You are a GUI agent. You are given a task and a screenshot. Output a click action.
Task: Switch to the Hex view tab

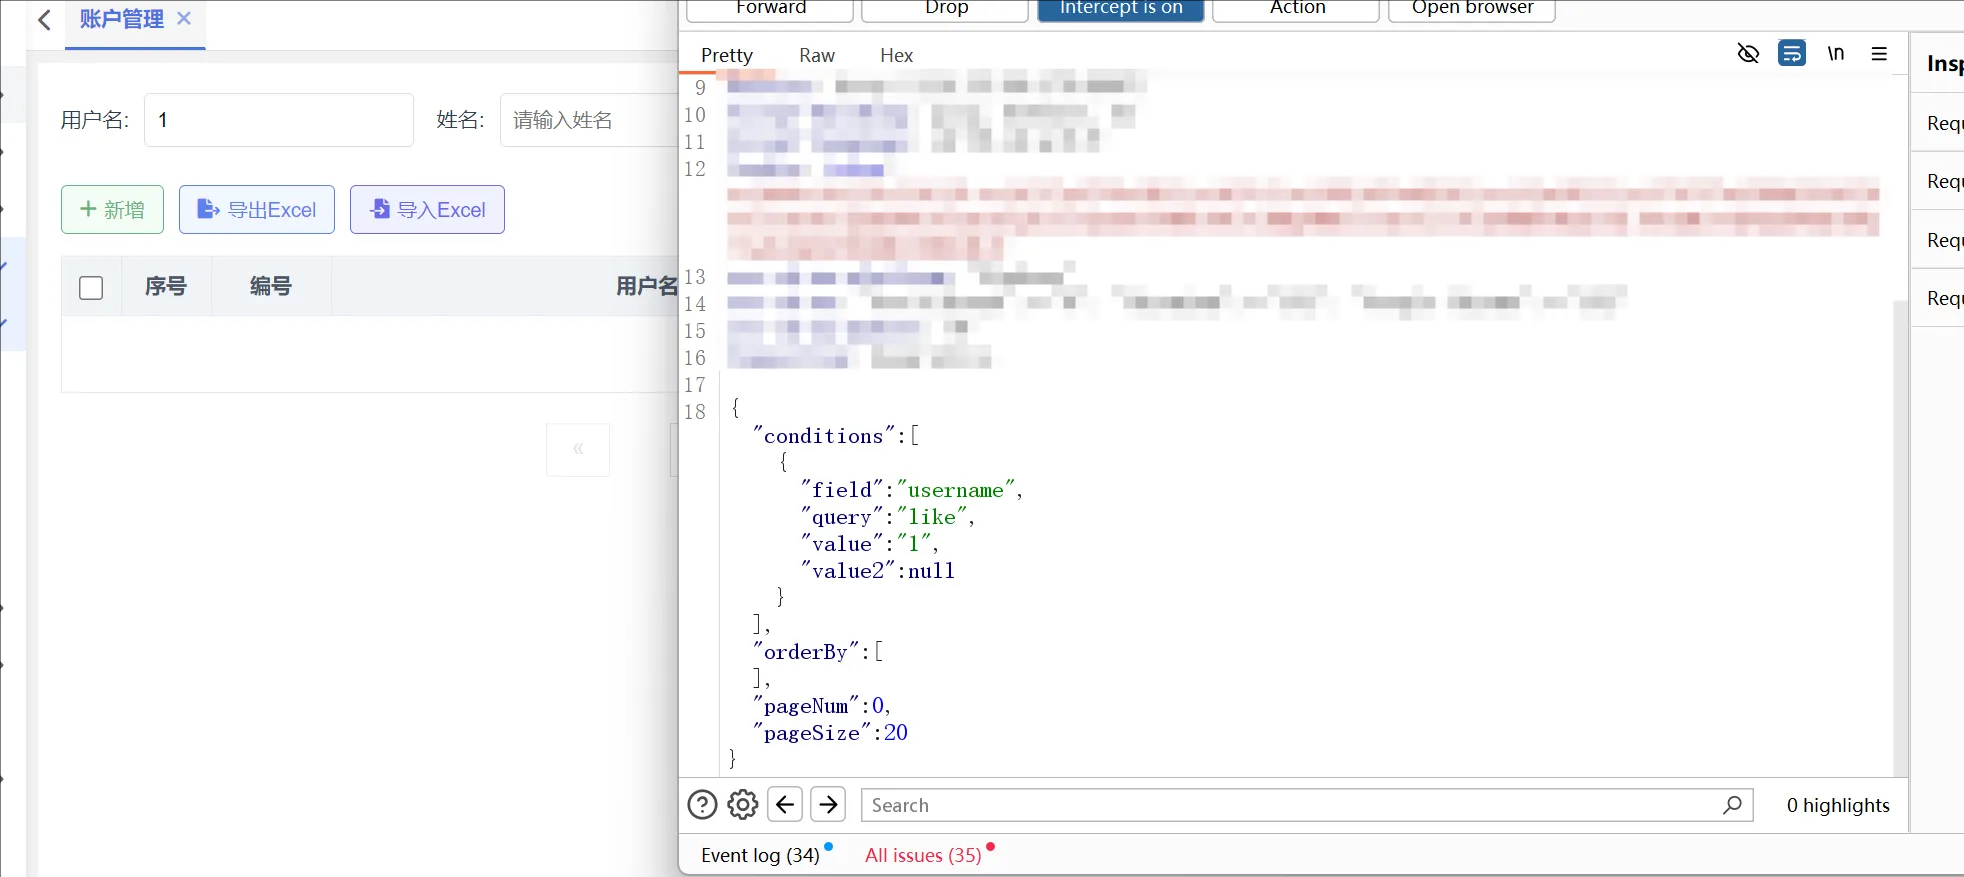click(x=897, y=55)
